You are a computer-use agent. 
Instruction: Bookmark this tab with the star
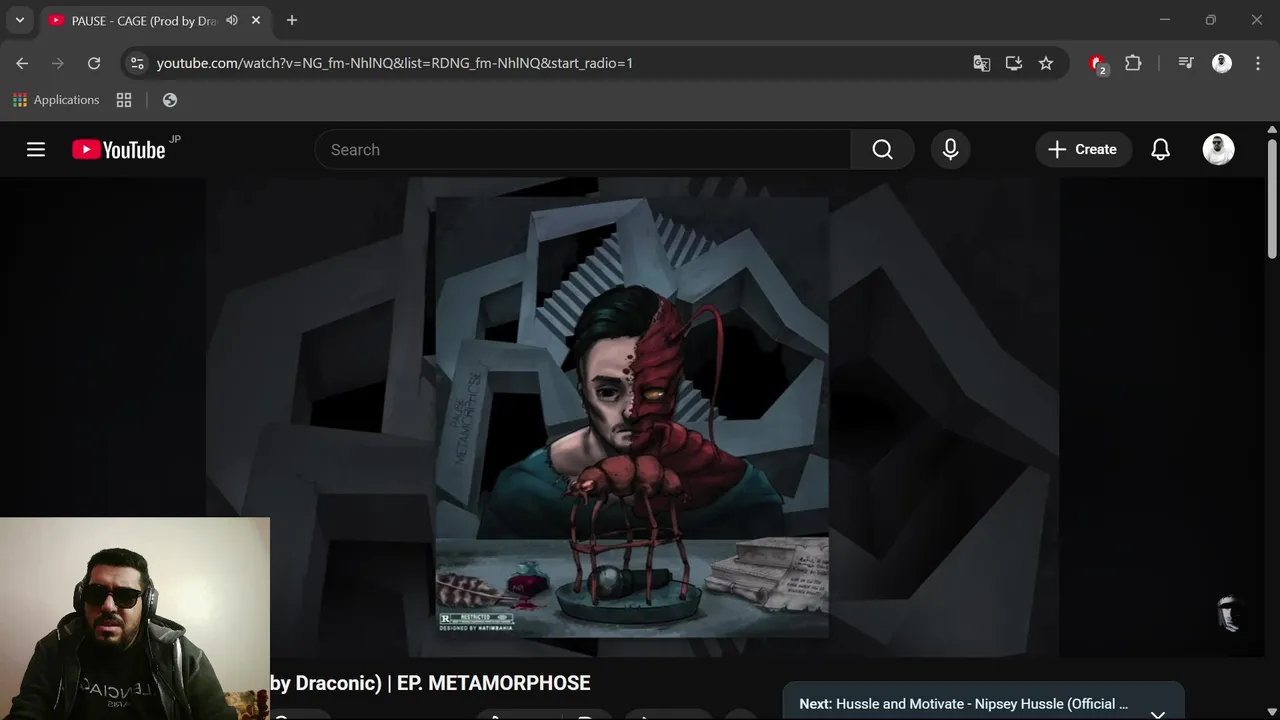(x=1046, y=63)
